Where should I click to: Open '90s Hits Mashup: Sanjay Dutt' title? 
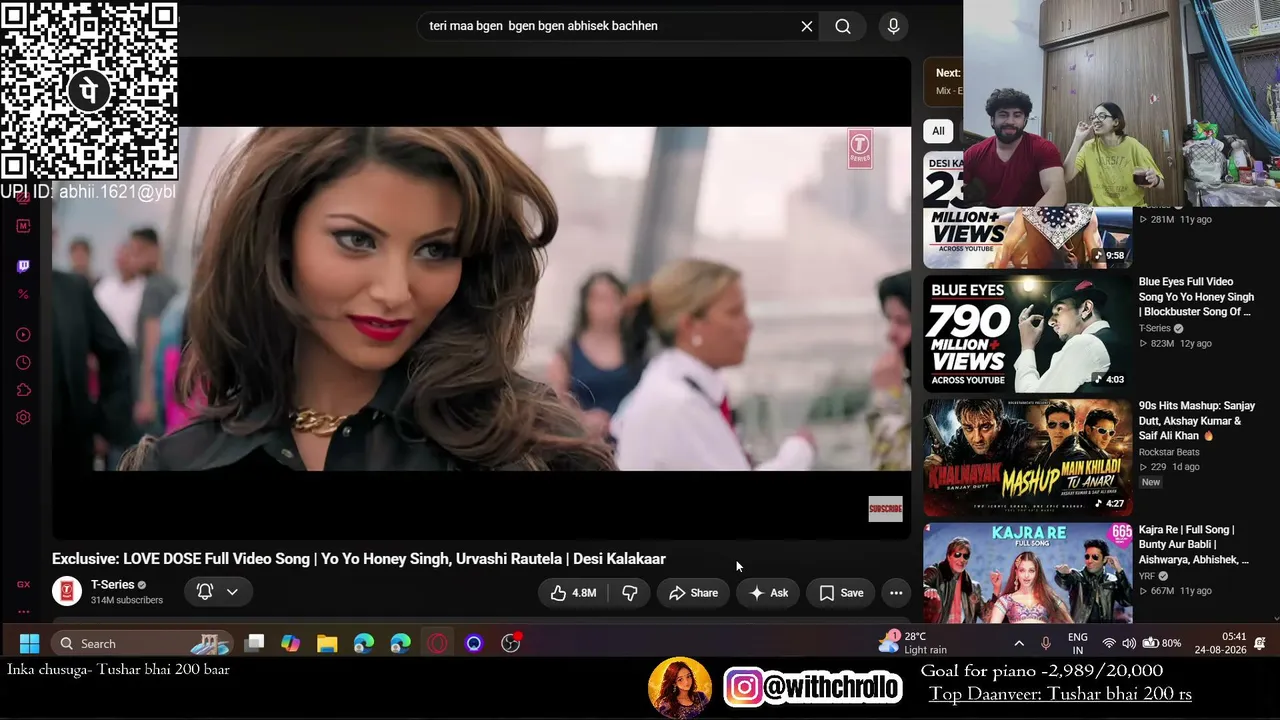1196,421
